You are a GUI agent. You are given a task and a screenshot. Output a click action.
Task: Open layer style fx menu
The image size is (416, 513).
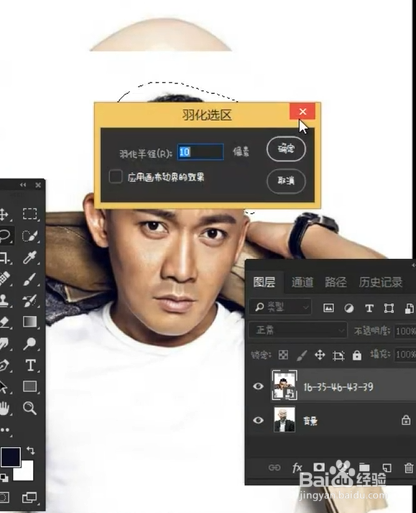click(297, 468)
